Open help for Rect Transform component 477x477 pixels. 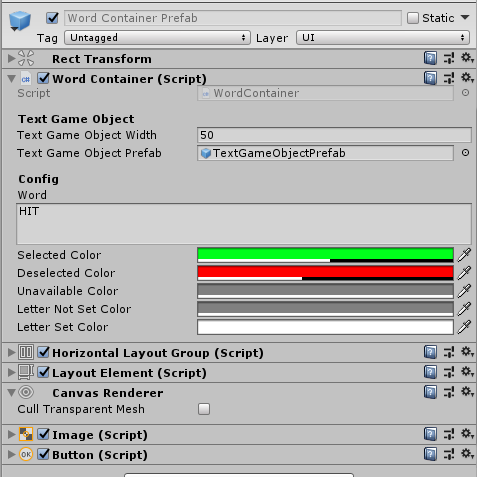[430, 58]
